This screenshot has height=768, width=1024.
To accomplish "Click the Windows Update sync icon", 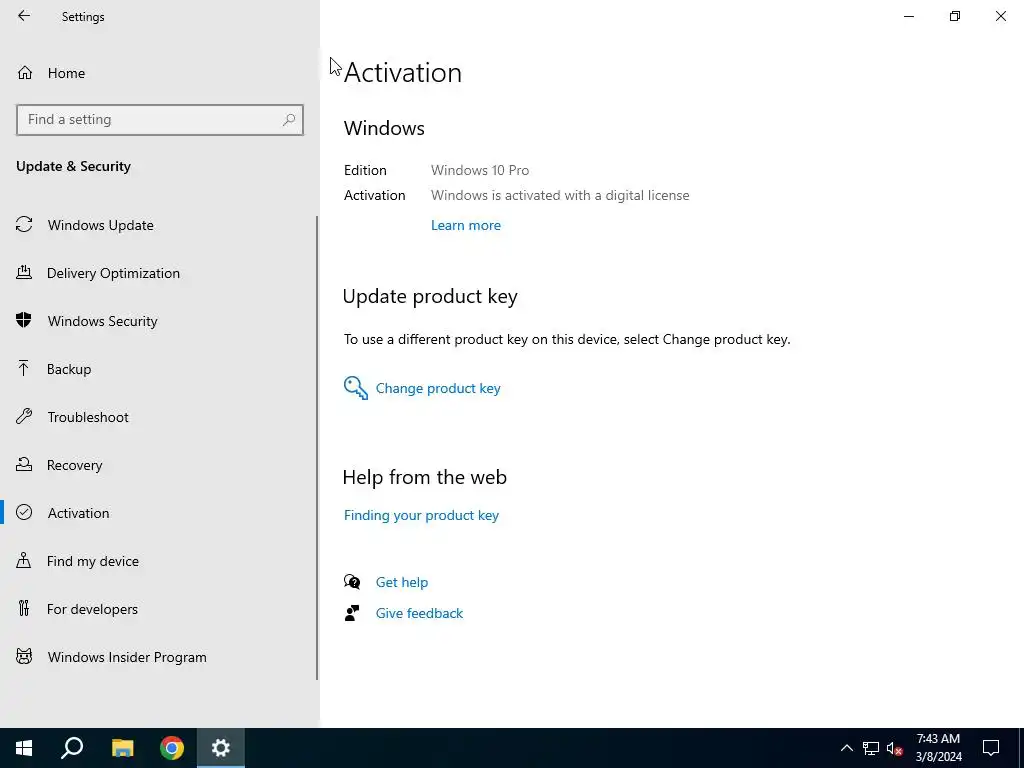I will pyautogui.click(x=24, y=225).
